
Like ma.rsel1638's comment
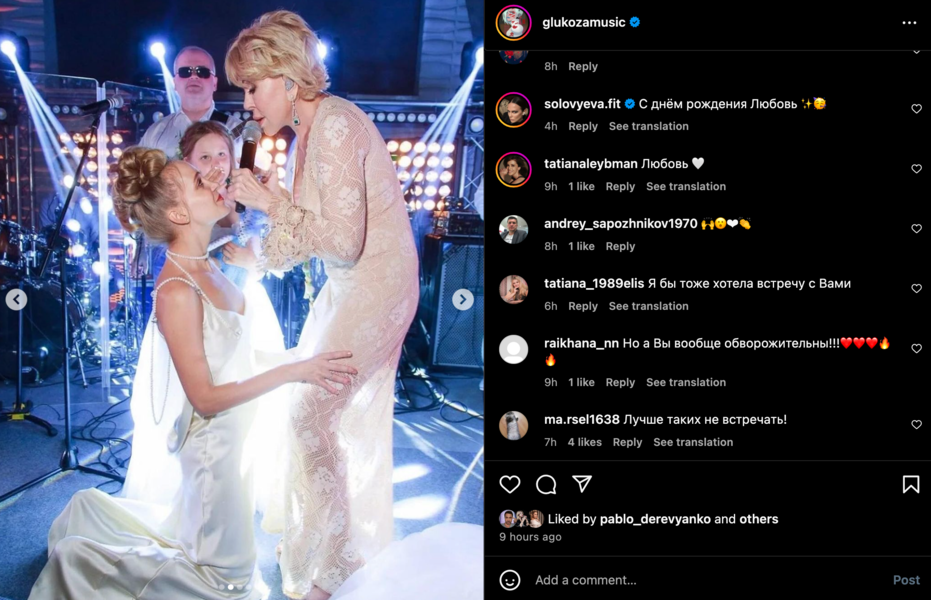tap(916, 425)
